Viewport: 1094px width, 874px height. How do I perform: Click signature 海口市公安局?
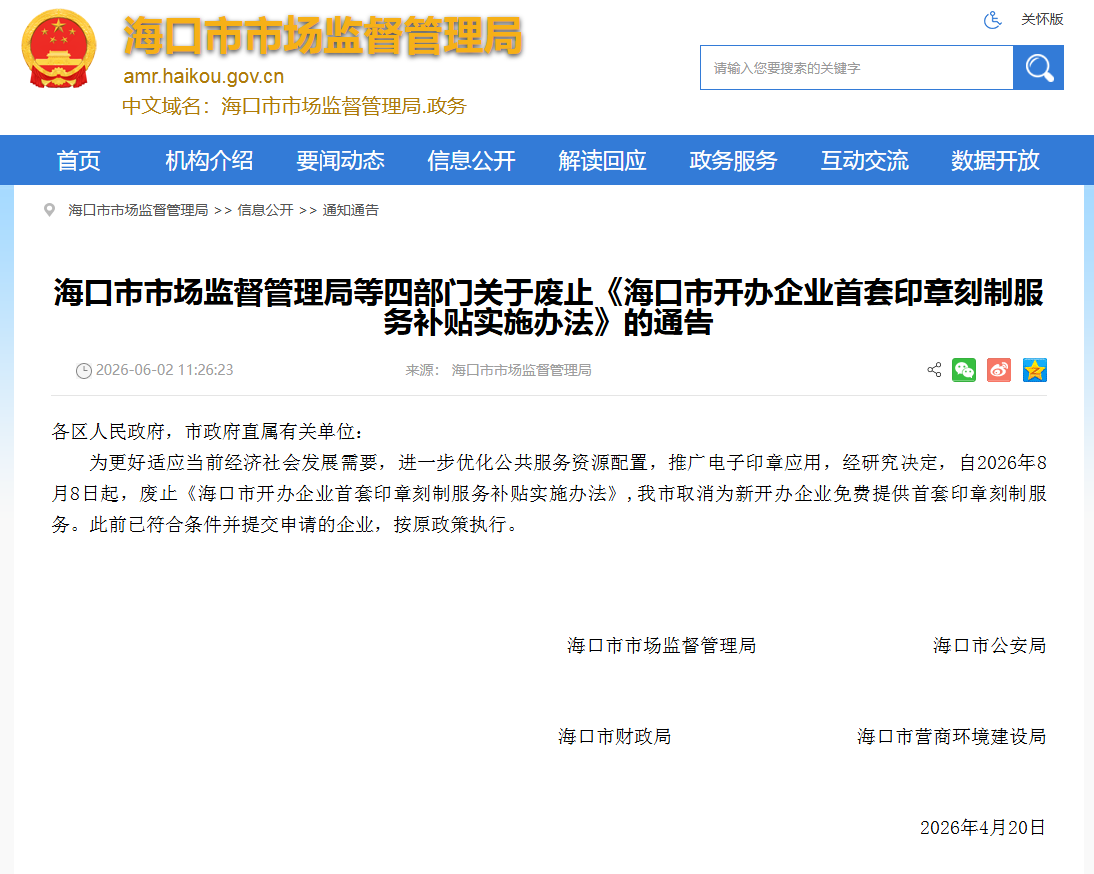point(989,646)
